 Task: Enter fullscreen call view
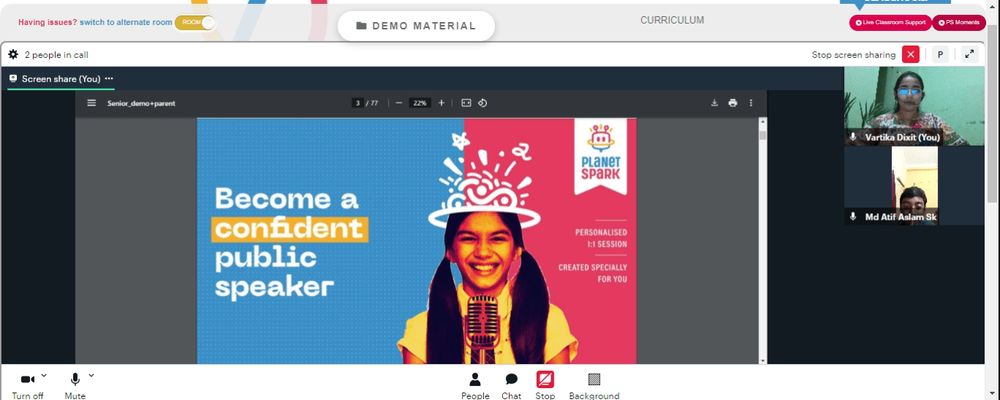click(969, 54)
